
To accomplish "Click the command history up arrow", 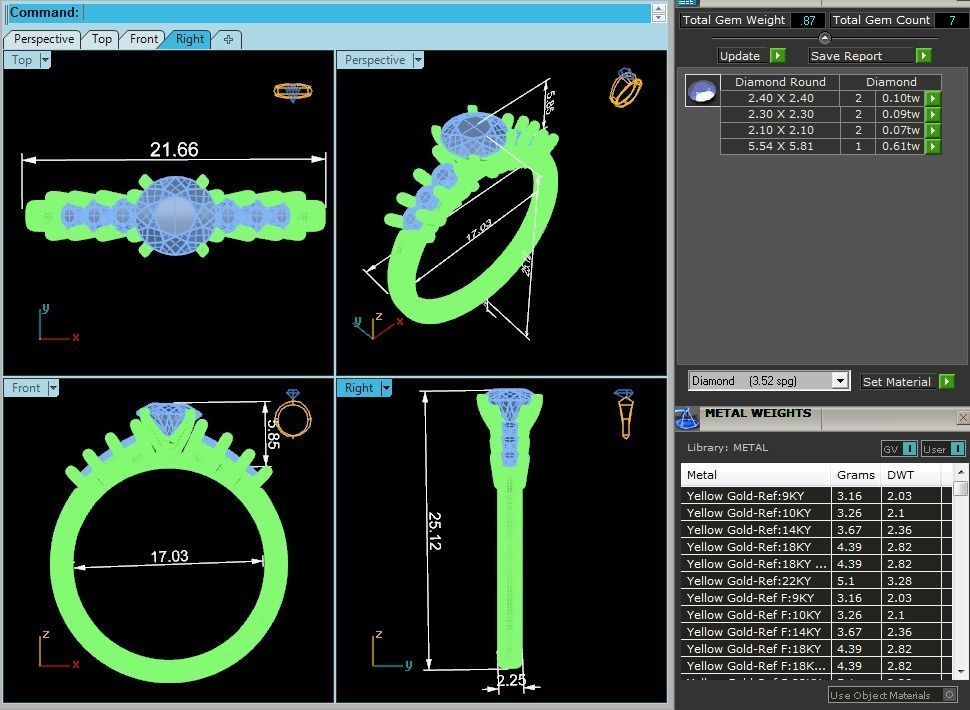I will pos(659,8).
